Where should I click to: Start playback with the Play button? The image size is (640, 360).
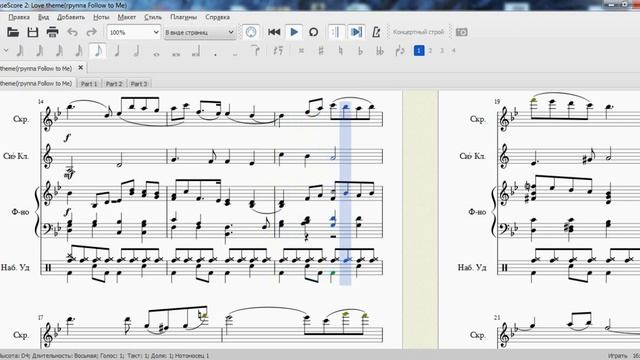(x=293, y=32)
